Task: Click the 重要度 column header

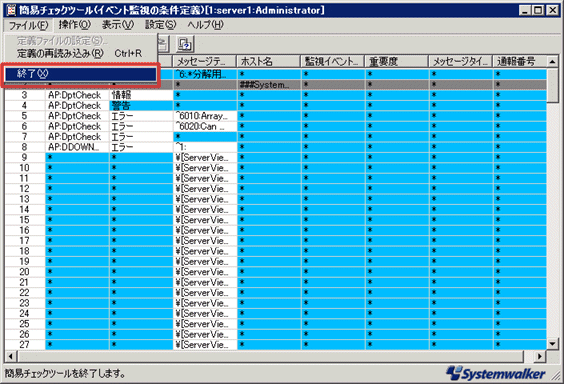Action: (x=397, y=61)
